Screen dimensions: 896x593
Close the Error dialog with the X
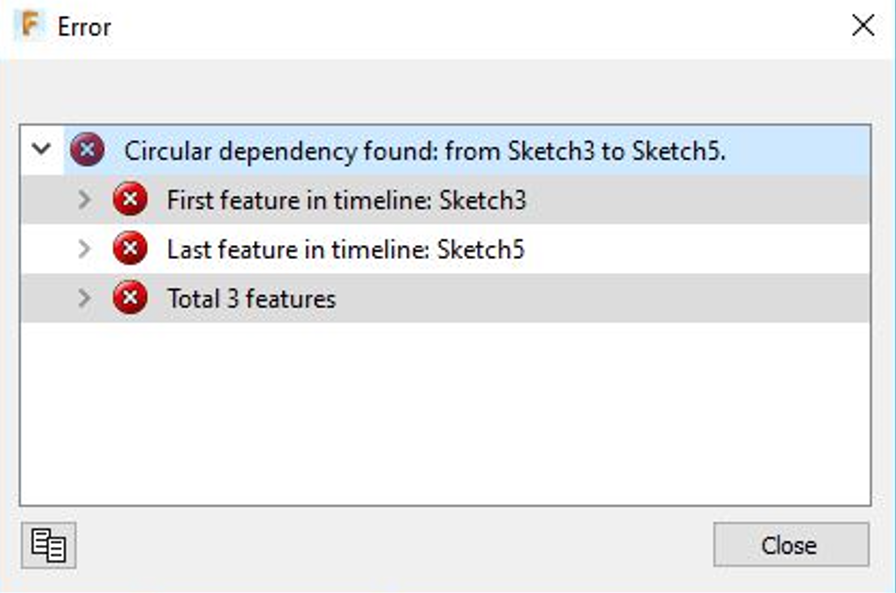point(862,26)
